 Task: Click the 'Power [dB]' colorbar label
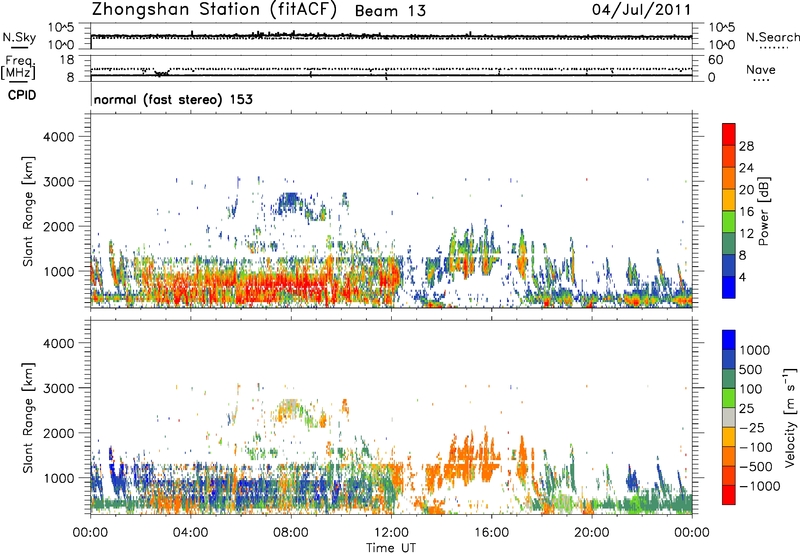coord(763,211)
